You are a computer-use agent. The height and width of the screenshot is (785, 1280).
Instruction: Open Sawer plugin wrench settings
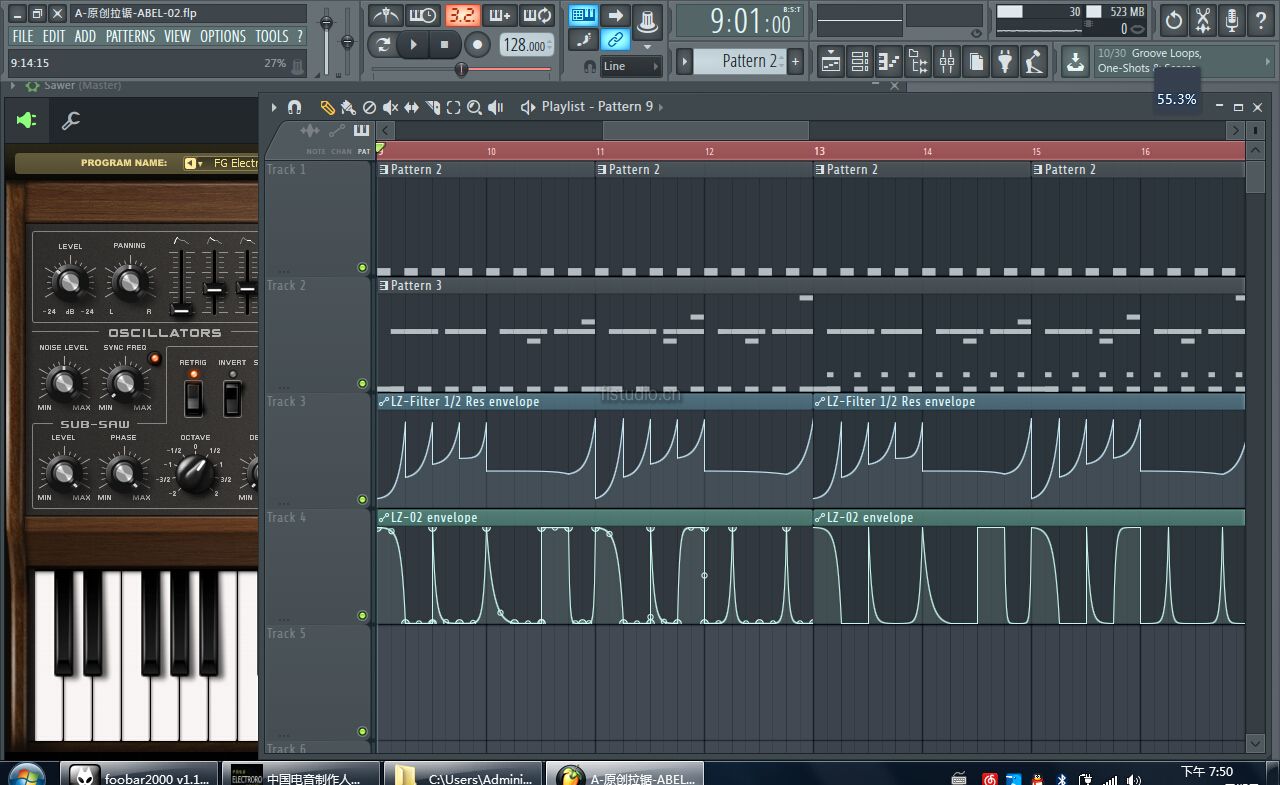pyautogui.click(x=71, y=121)
